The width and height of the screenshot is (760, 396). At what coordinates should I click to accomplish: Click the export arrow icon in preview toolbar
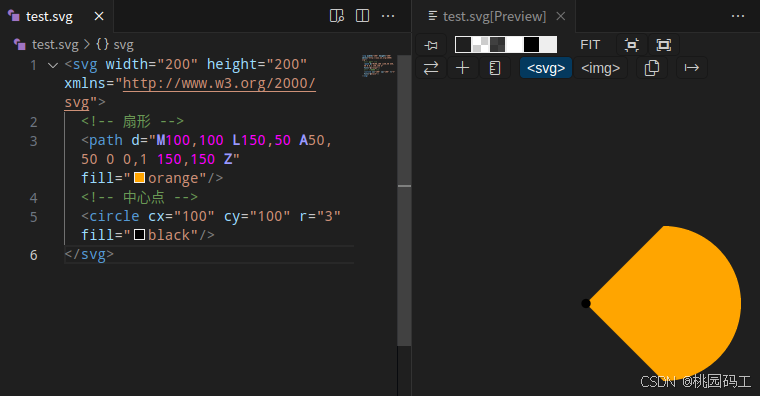click(692, 68)
